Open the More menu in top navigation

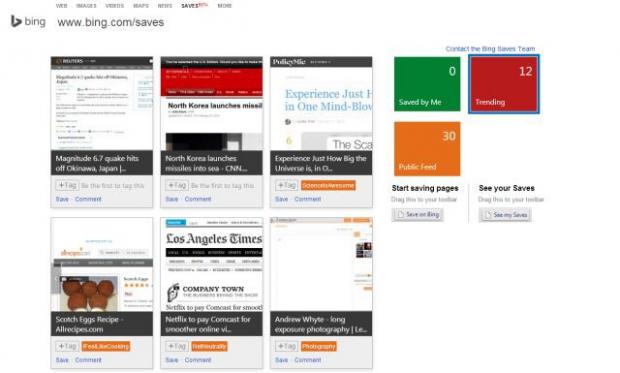pos(225,6)
